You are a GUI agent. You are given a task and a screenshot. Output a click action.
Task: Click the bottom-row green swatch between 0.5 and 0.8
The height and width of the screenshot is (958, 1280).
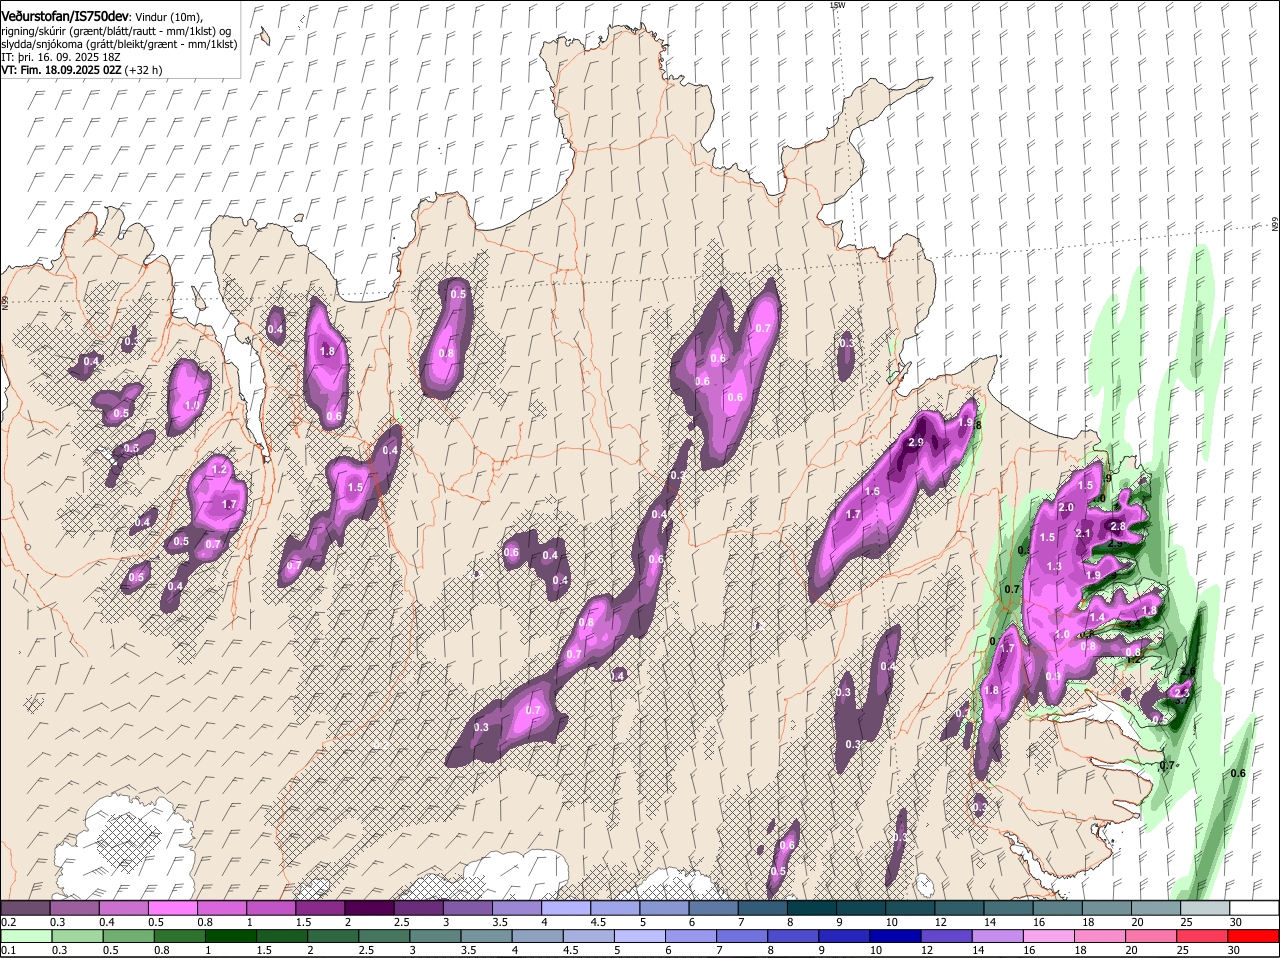click(128, 936)
